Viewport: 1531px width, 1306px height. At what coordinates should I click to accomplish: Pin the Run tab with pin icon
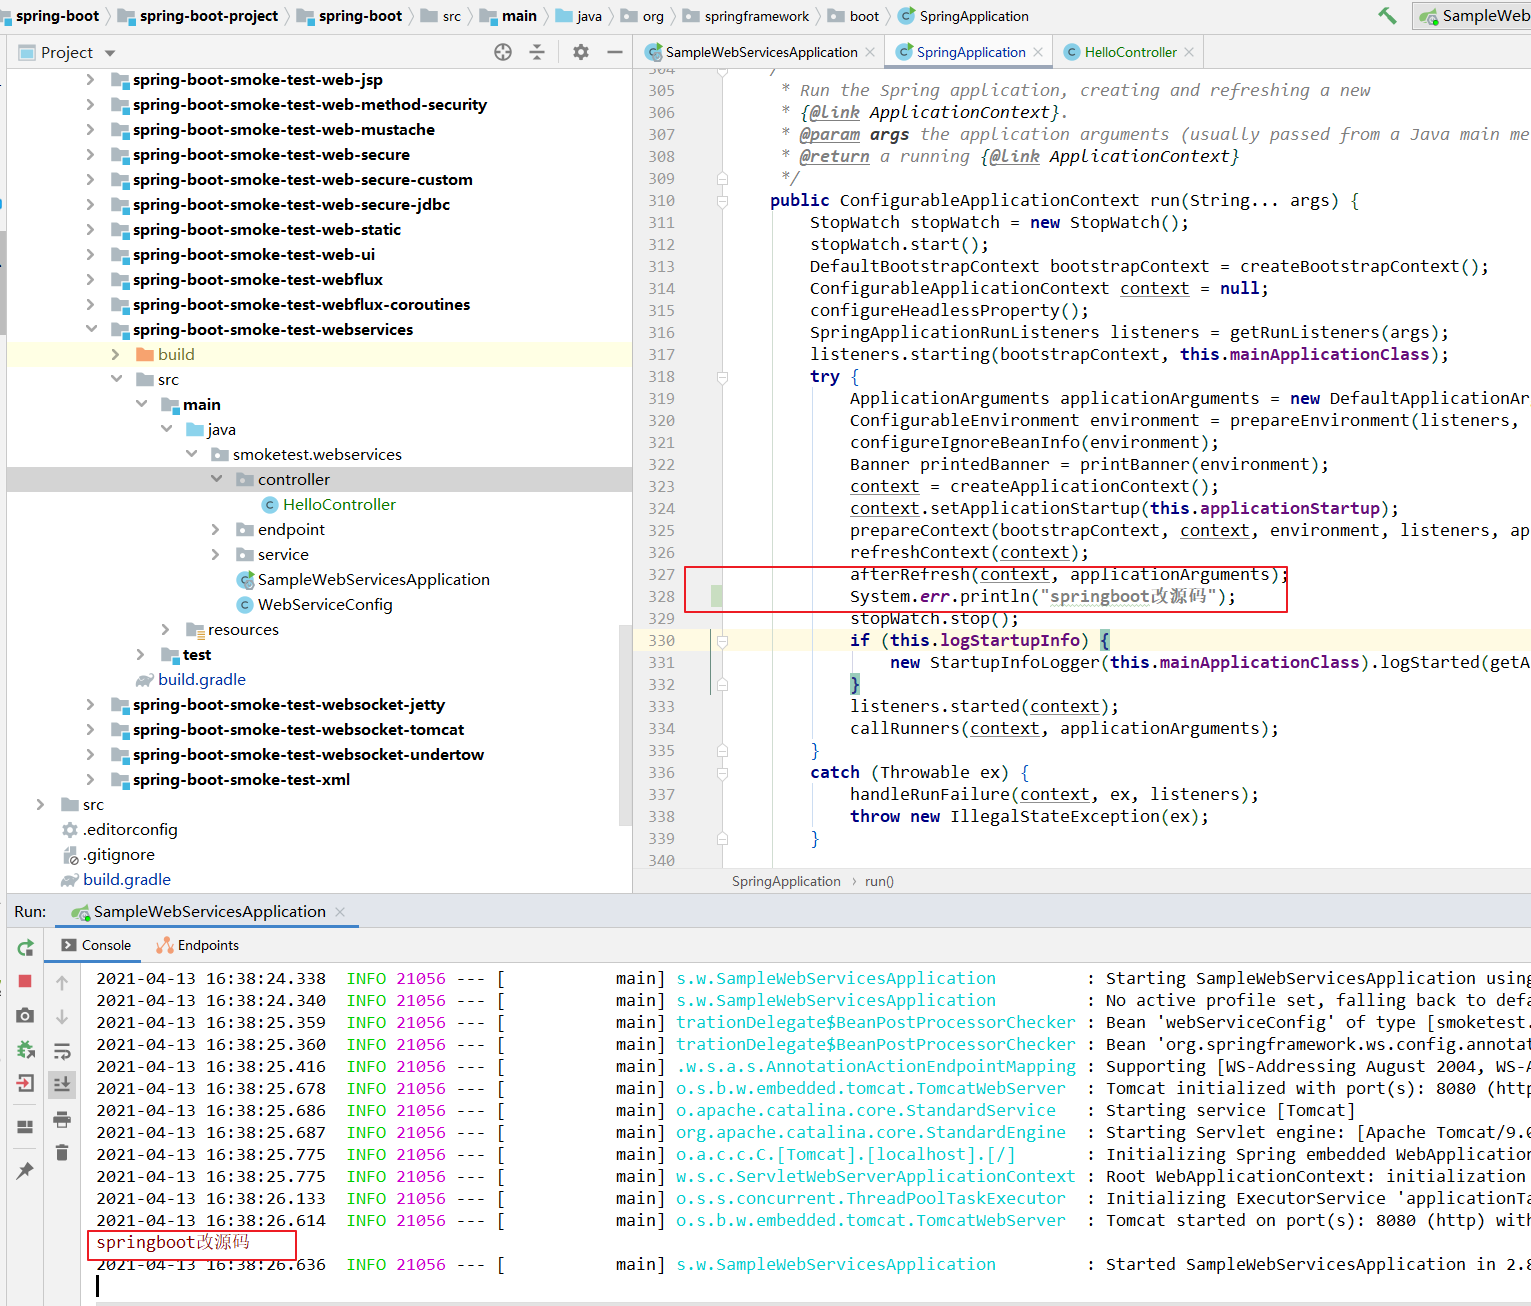coord(26,1170)
